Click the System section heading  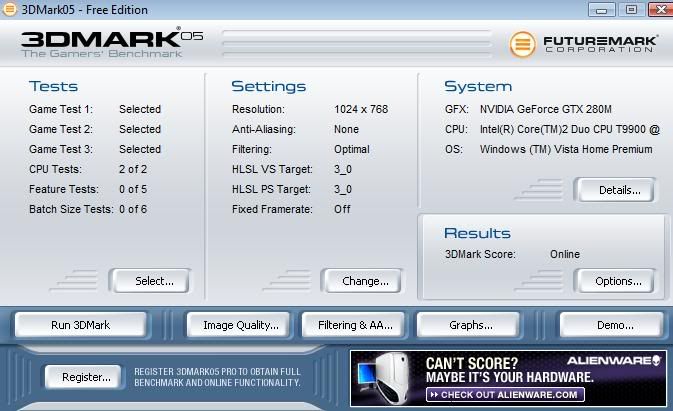tap(478, 86)
